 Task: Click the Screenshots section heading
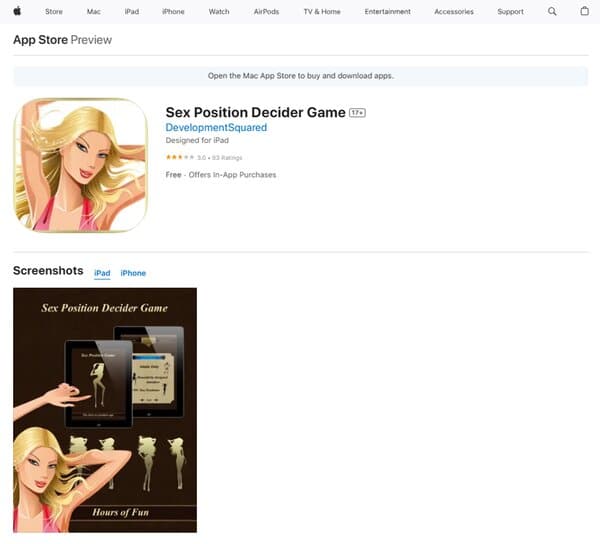tap(48, 270)
